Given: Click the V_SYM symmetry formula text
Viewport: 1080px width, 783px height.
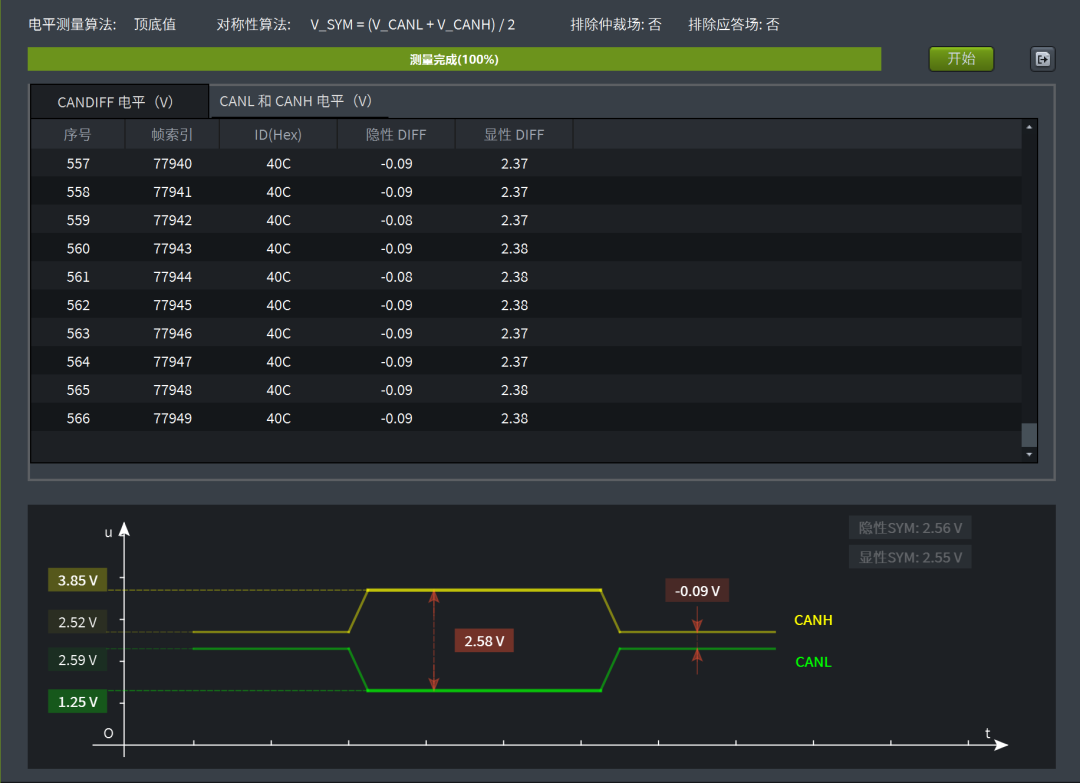Looking at the screenshot, I should [x=412, y=24].
